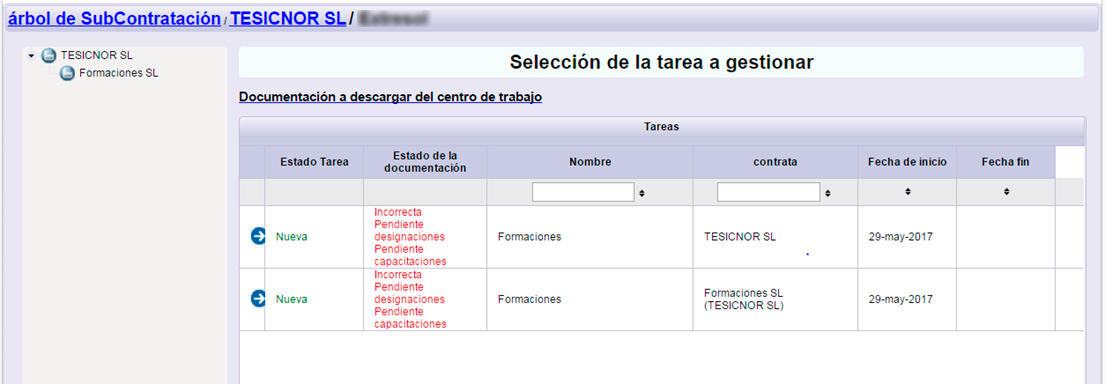Sort tasks by Fecha fin
This screenshot has width=1105, height=384.
click(x=1006, y=192)
